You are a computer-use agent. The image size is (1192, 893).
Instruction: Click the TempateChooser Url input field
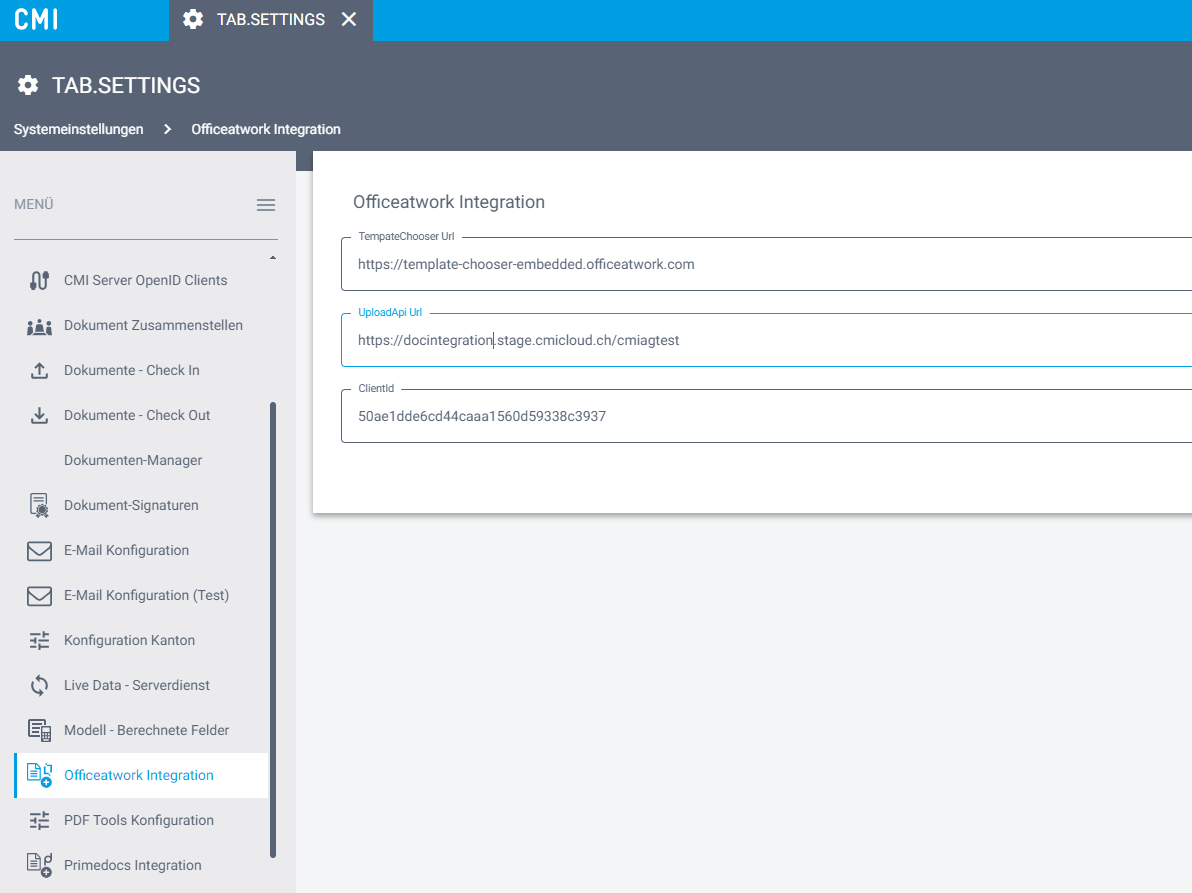pyautogui.click(x=766, y=264)
